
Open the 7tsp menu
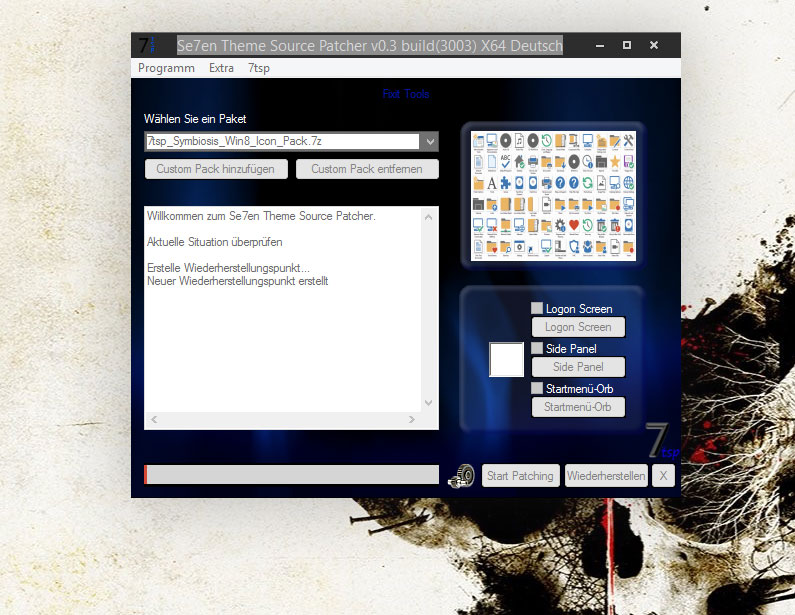click(259, 68)
